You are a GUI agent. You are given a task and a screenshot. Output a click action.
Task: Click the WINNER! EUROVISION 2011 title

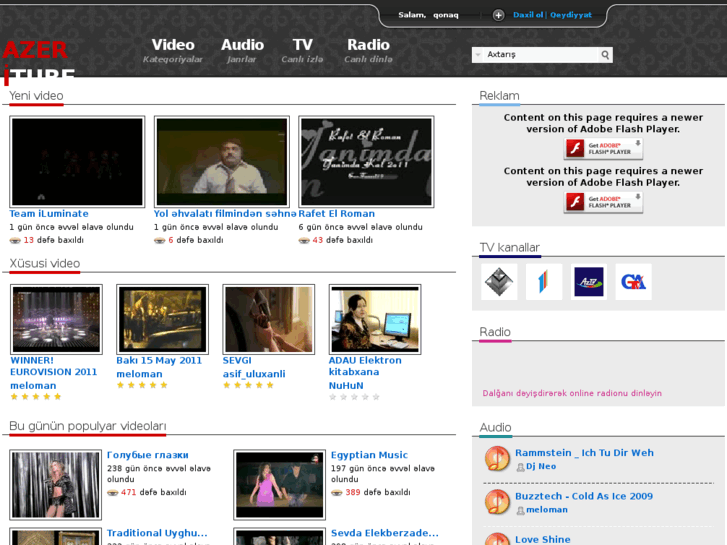(x=54, y=366)
